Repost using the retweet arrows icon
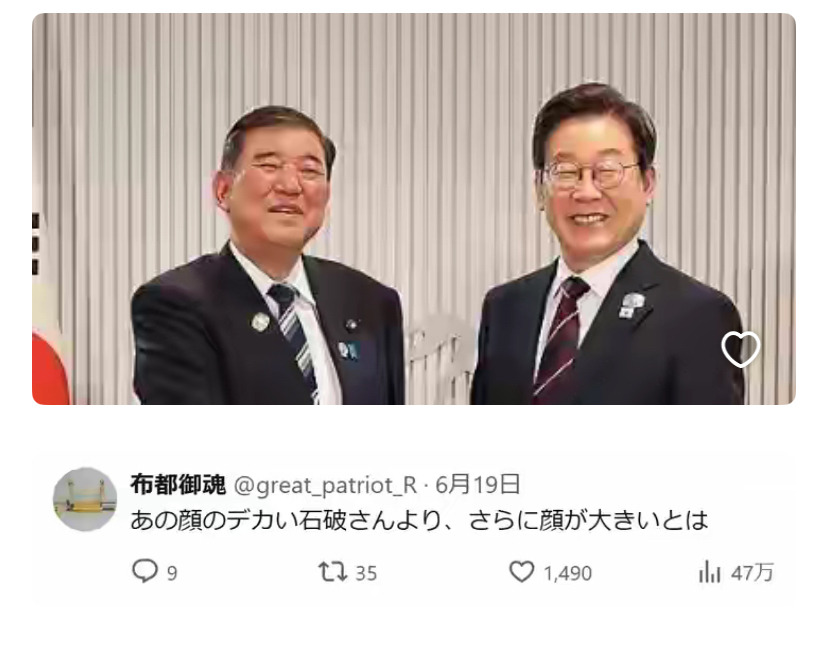Viewport: 828px width, 654px height. coord(332,572)
